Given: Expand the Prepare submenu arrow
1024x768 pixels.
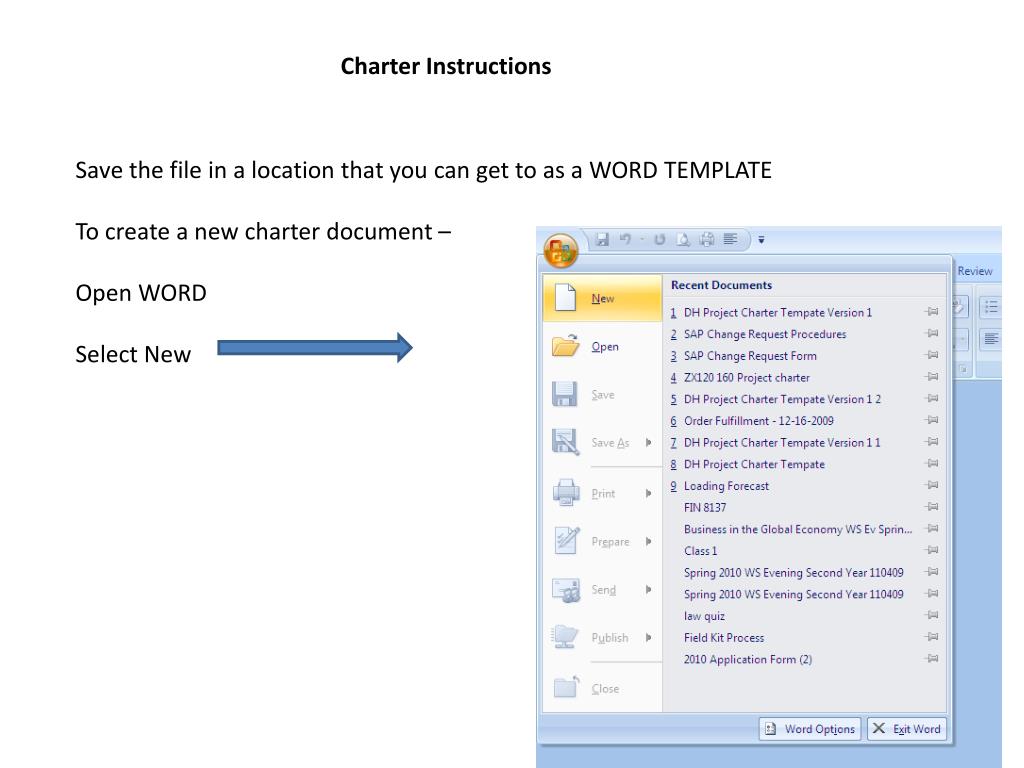Looking at the screenshot, I should (648, 541).
